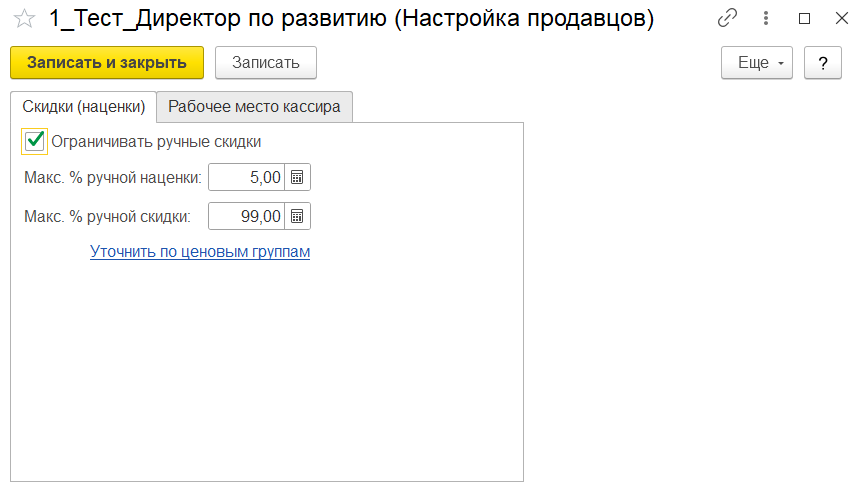Maximize the settings window

(804, 18)
